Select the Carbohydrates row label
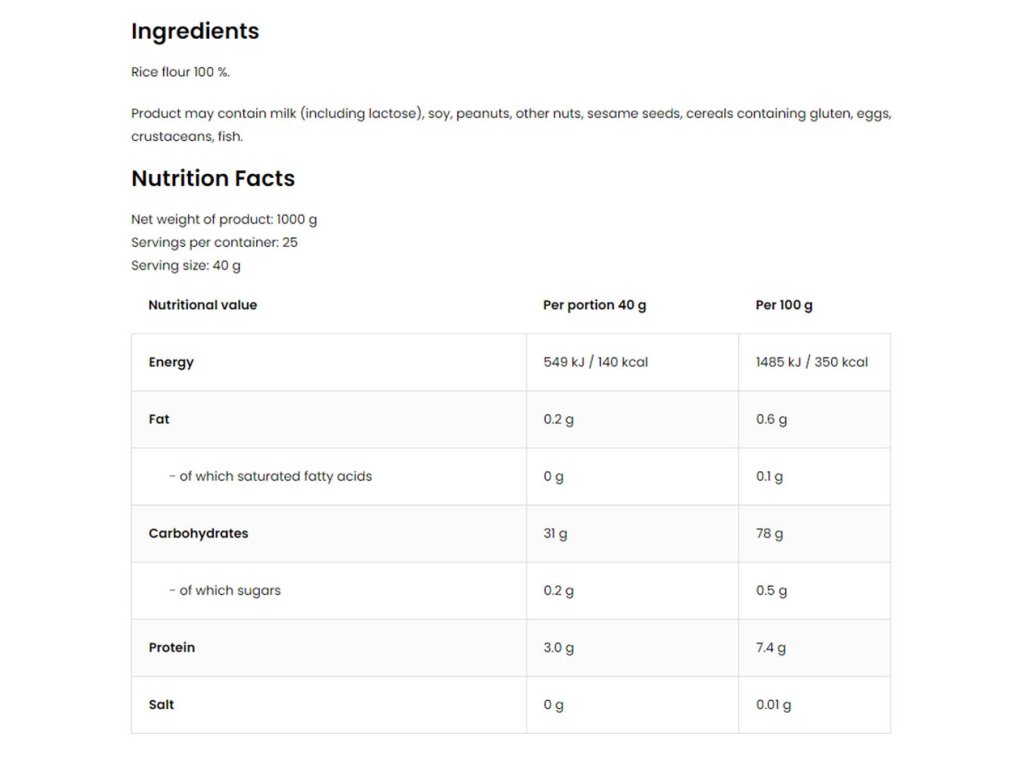 [199, 534]
